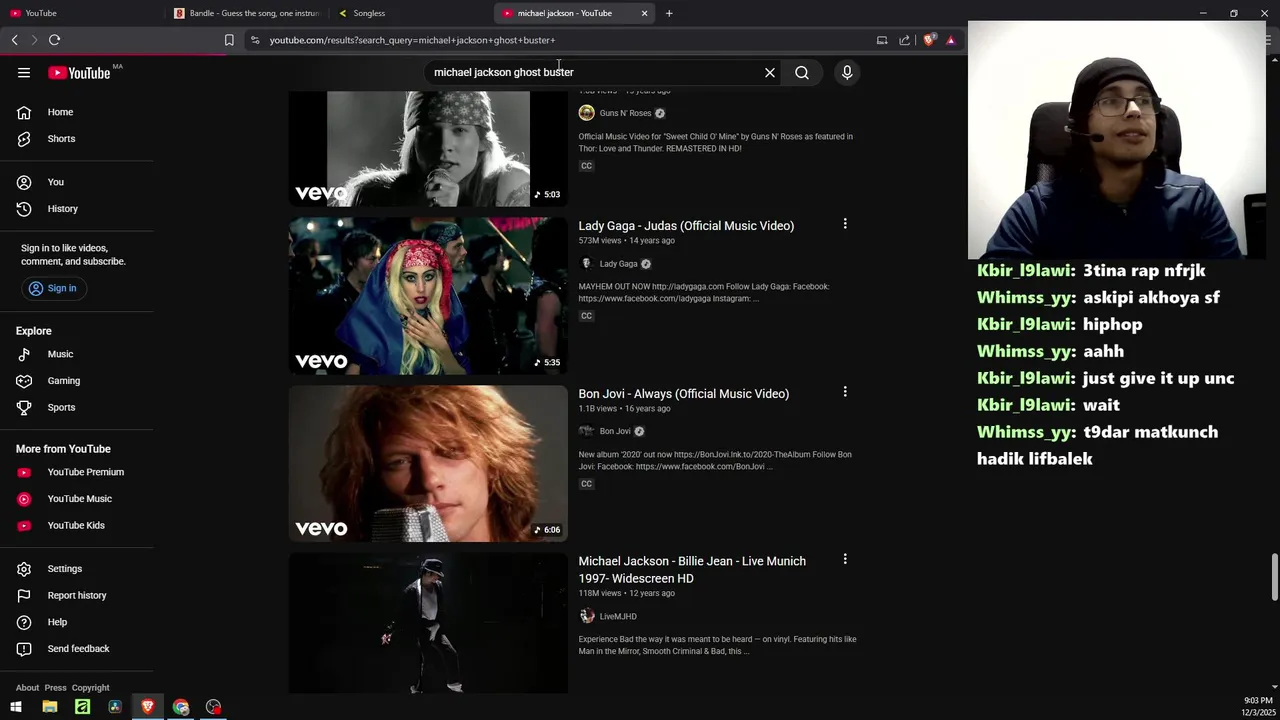Open the YouTube hamburger guide menu

pyautogui.click(x=24, y=72)
